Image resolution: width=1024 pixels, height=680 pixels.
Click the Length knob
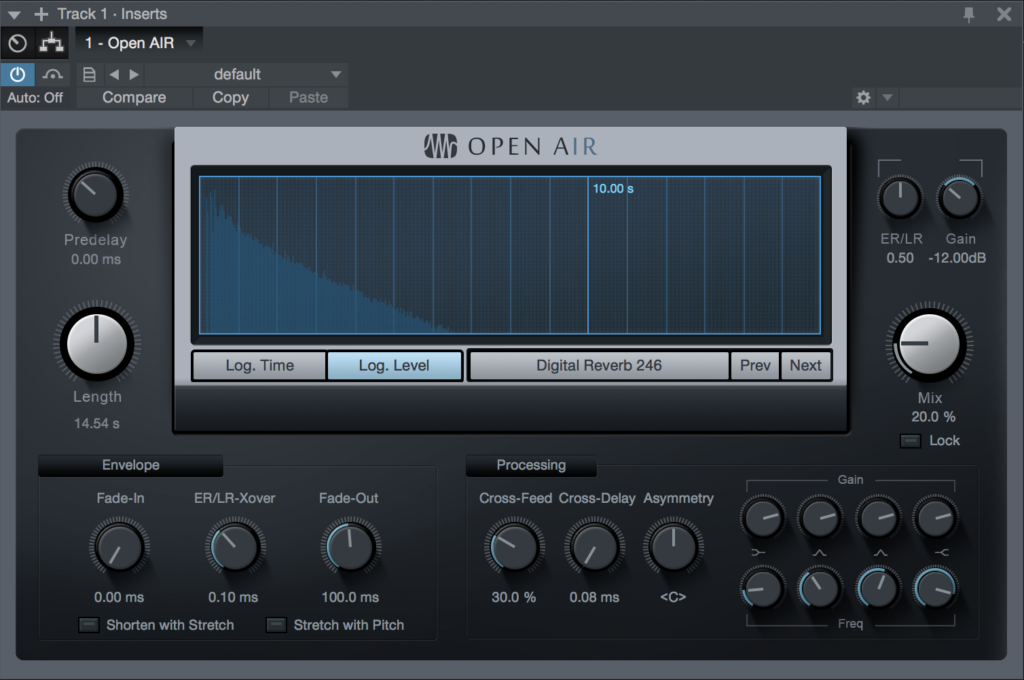tap(97, 344)
